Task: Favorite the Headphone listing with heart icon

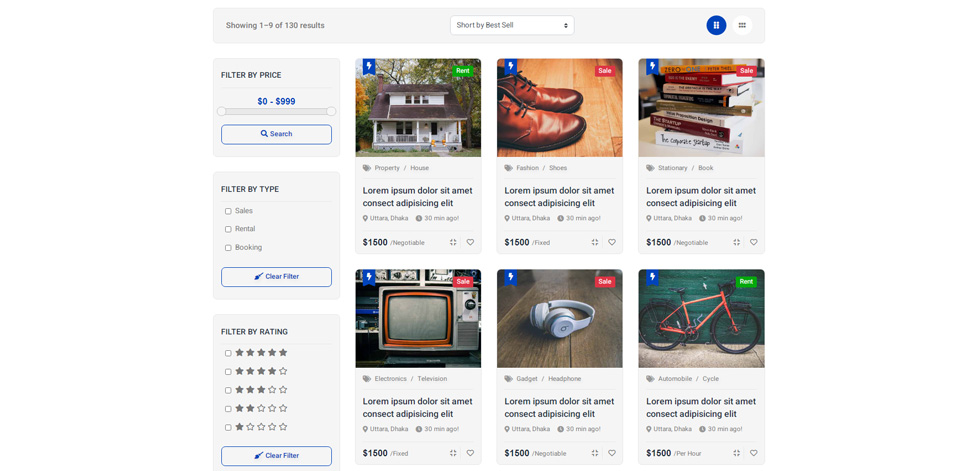Action: pos(612,453)
